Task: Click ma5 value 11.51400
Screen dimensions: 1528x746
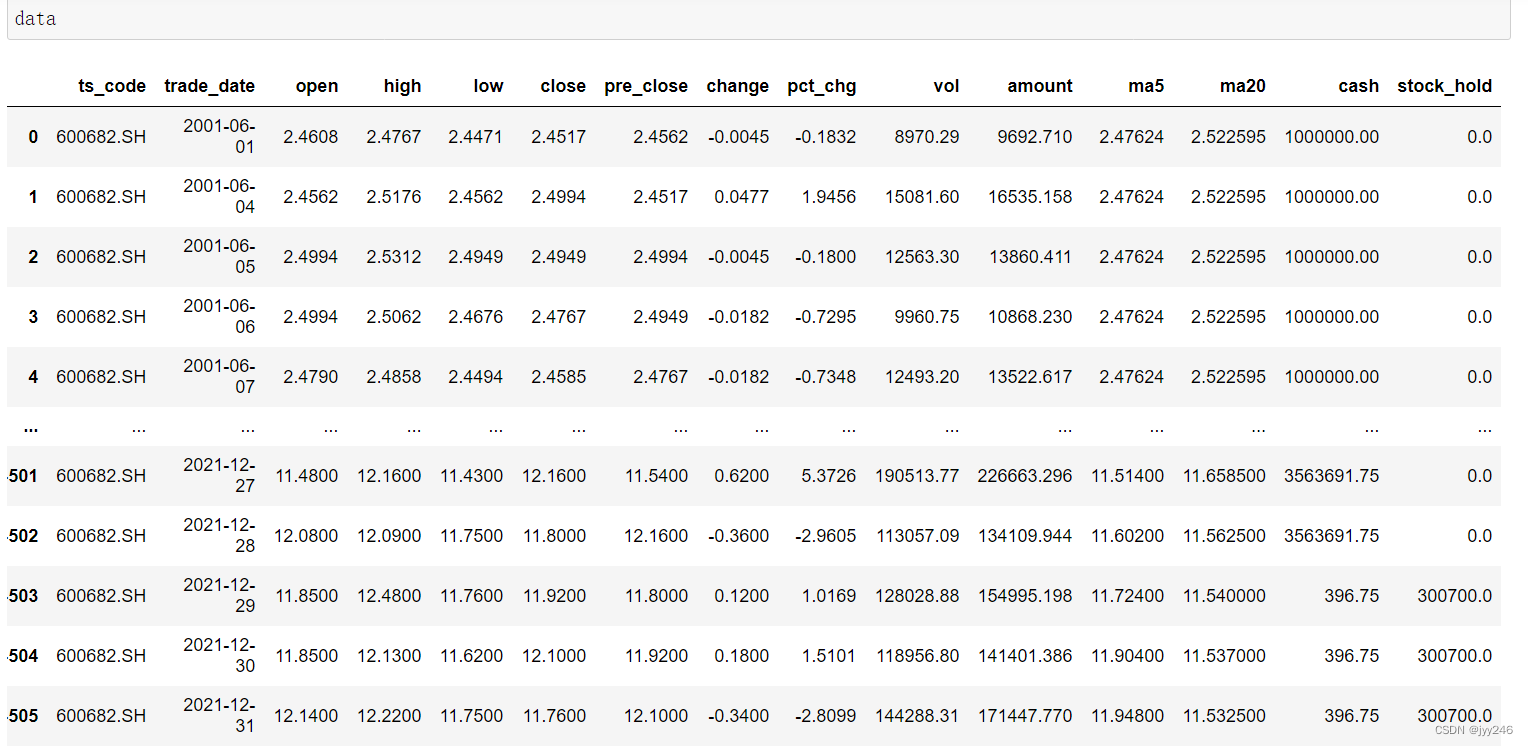Action: point(1128,476)
